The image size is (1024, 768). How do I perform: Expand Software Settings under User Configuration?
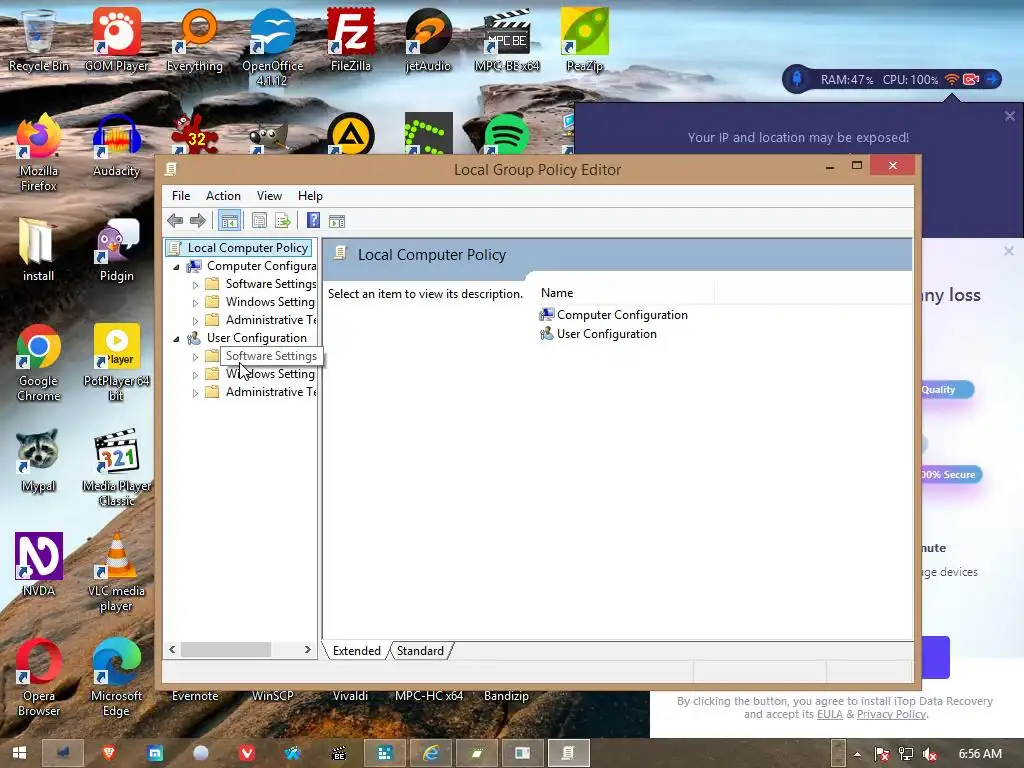(x=195, y=357)
